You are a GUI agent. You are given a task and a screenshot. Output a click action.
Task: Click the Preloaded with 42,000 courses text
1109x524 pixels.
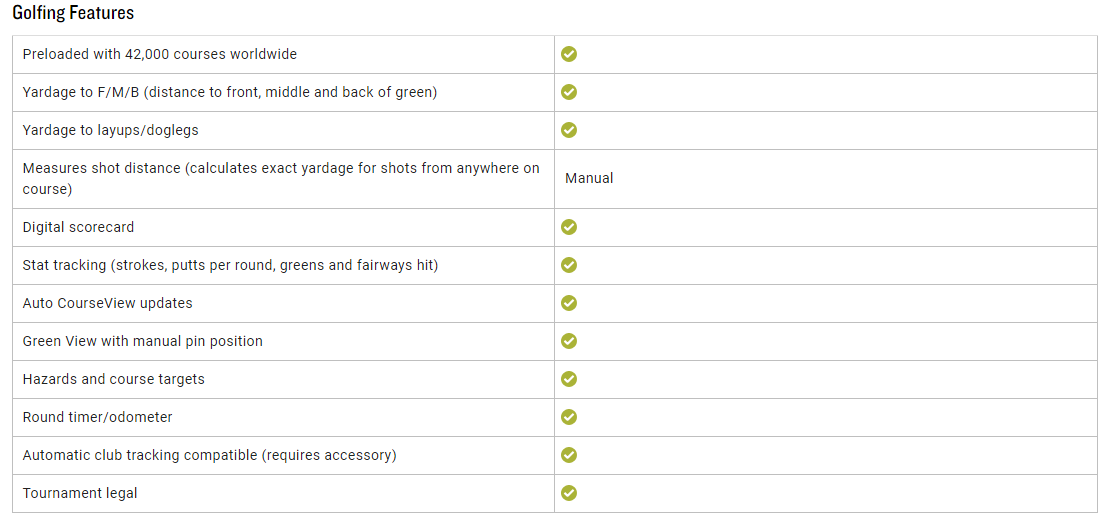point(160,54)
